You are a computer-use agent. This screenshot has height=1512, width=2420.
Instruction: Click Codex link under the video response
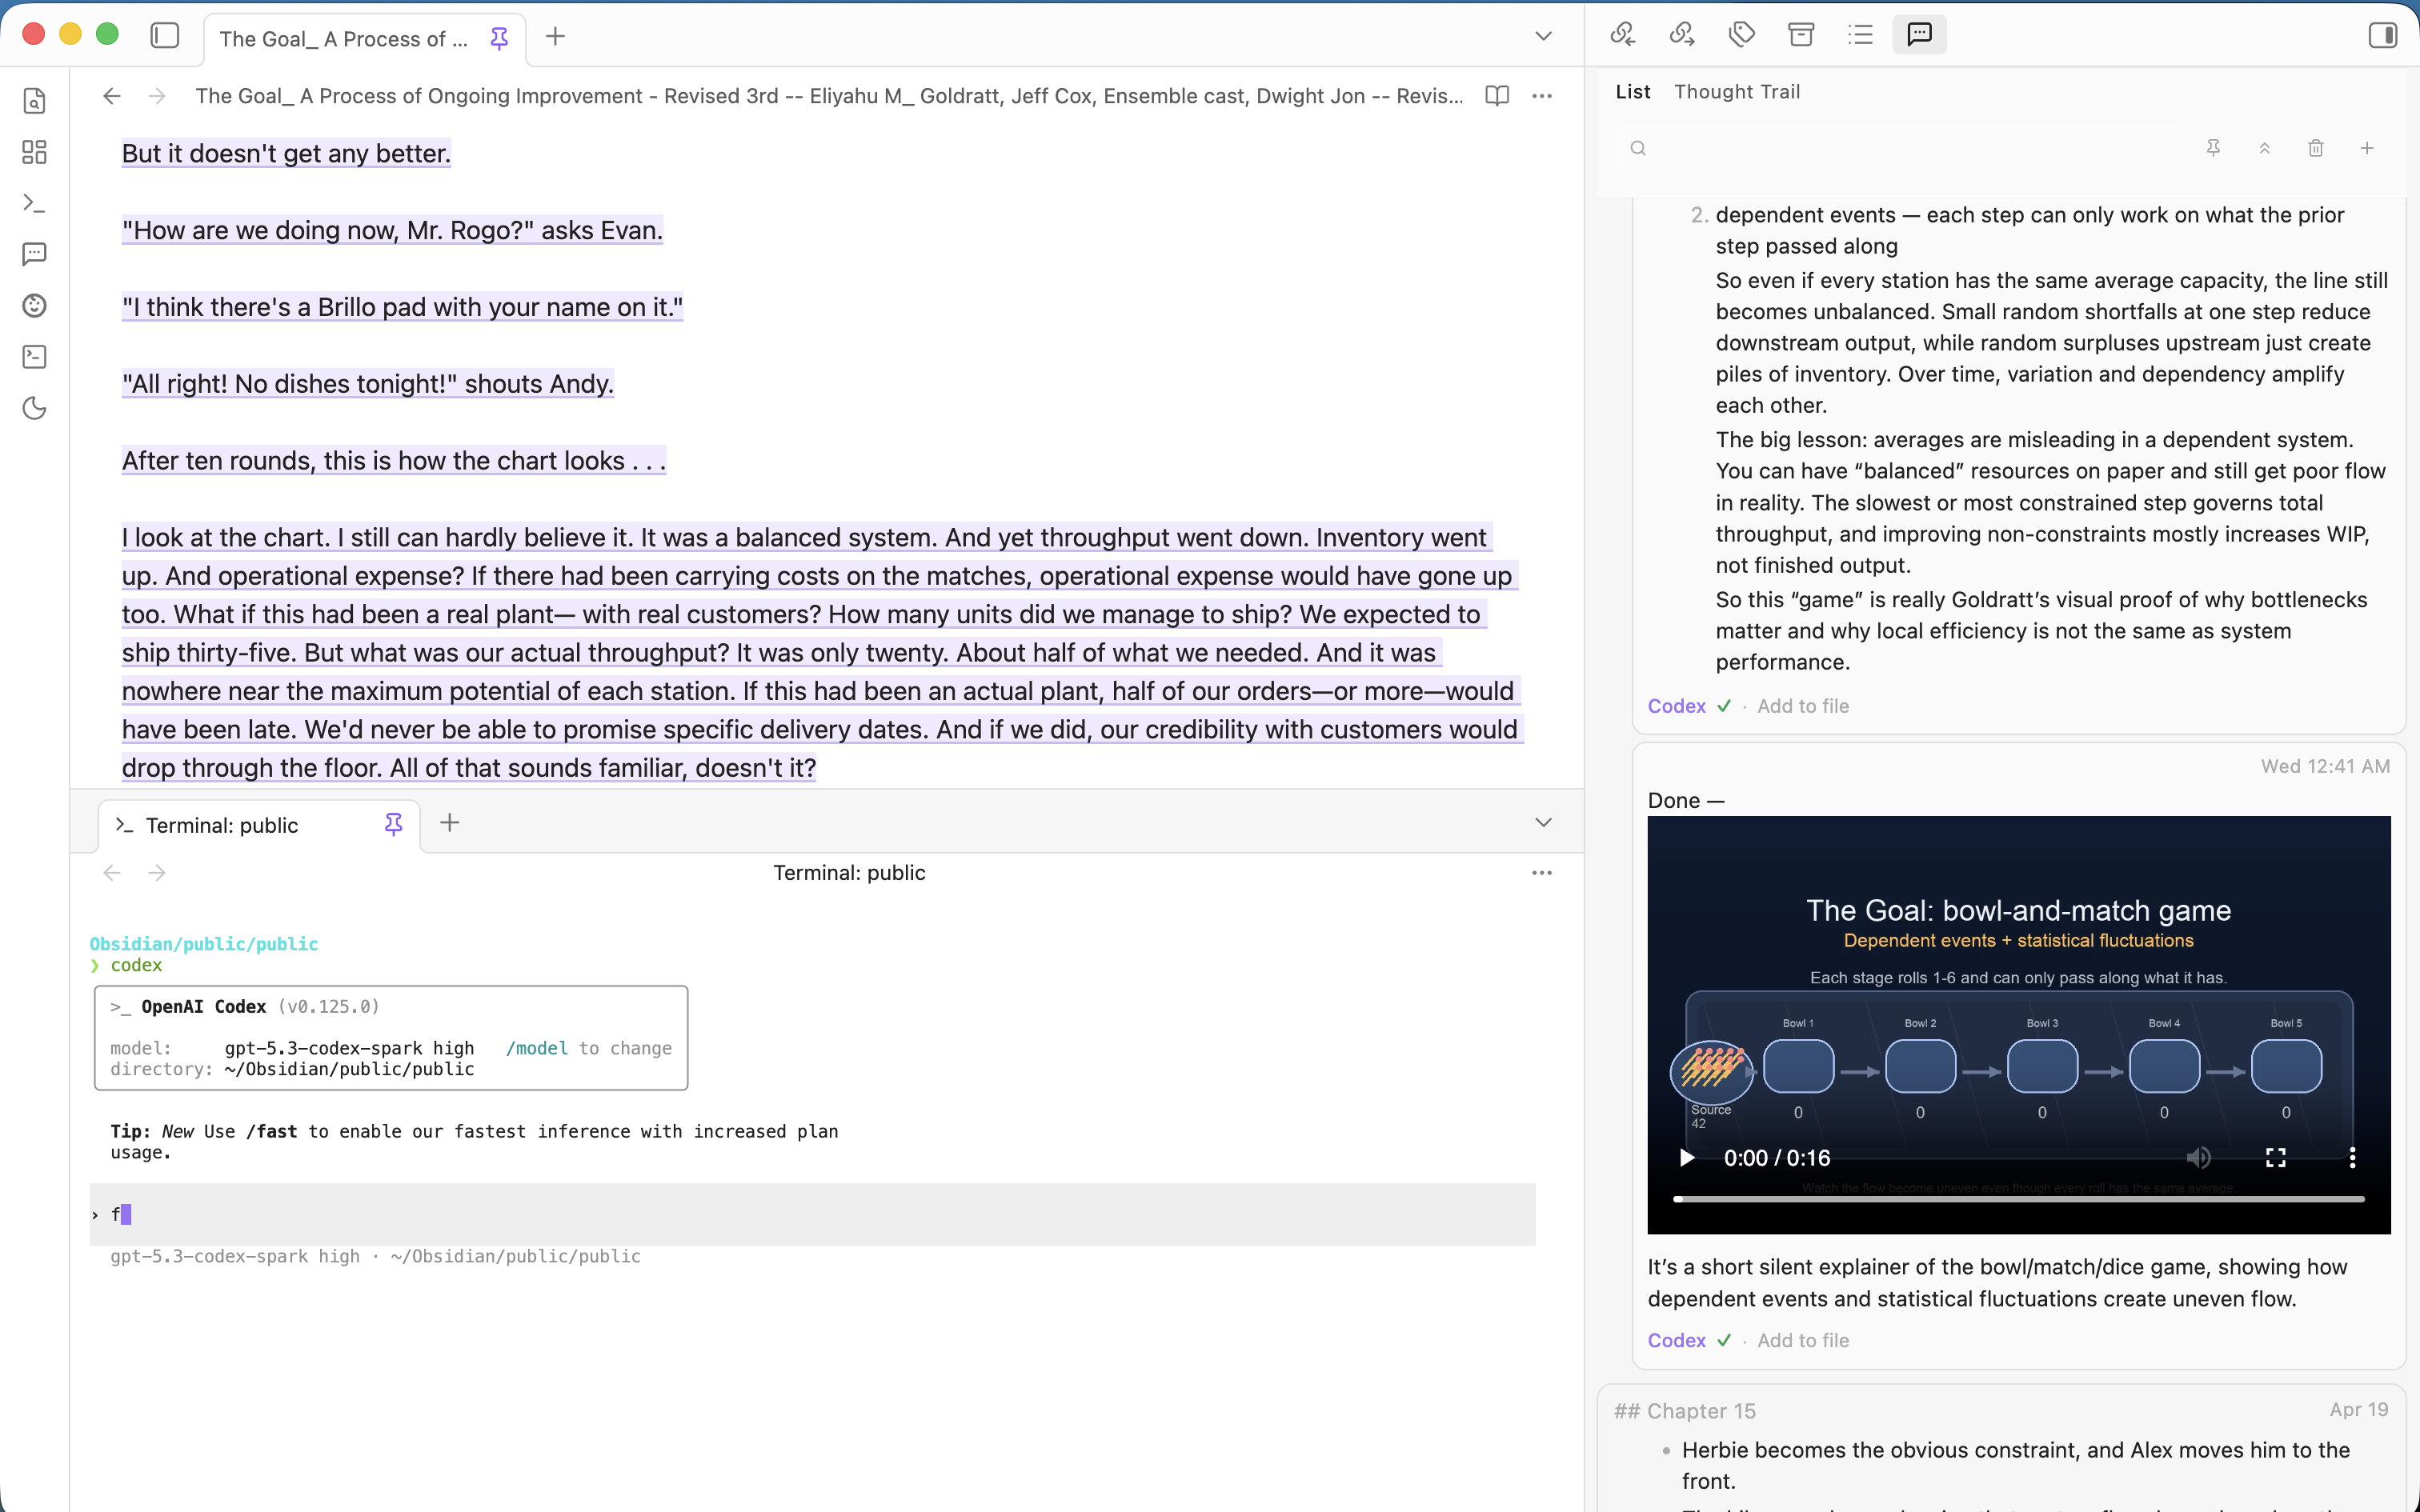click(1676, 1340)
